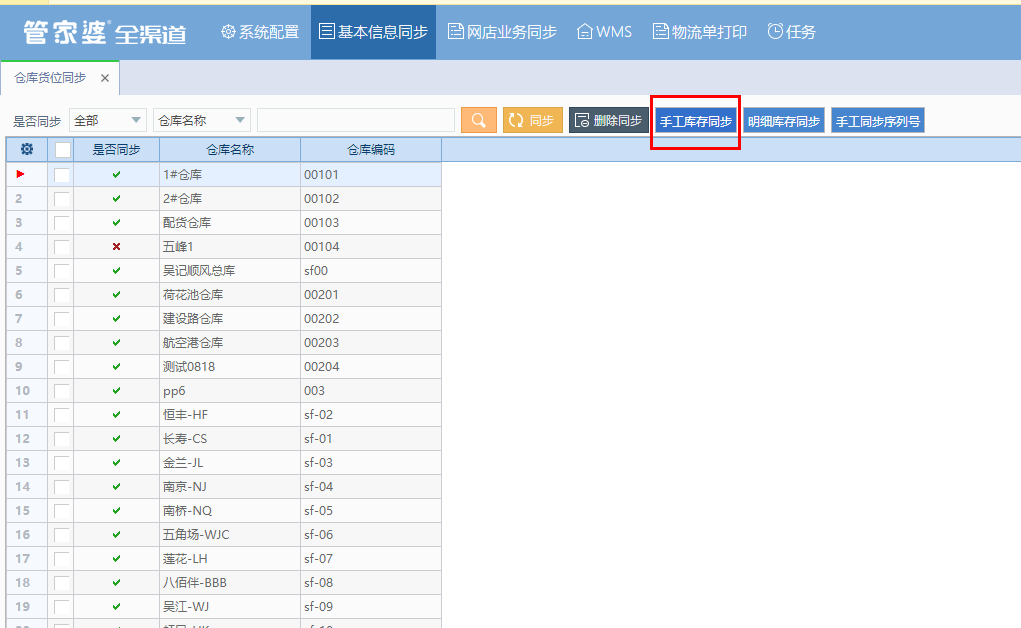Screen dimensions: 1021x628
Task: Check the box for 航空港仓库 row
Action: tap(62, 343)
